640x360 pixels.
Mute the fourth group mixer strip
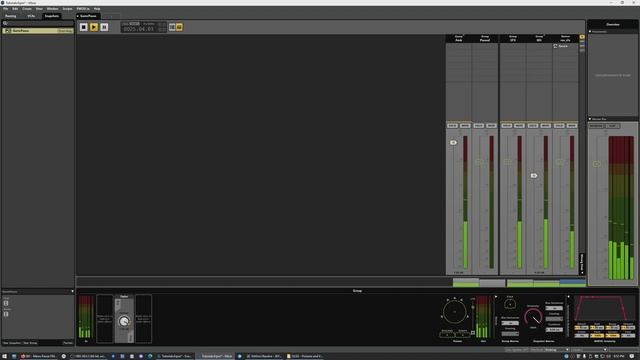click(546, 126)
